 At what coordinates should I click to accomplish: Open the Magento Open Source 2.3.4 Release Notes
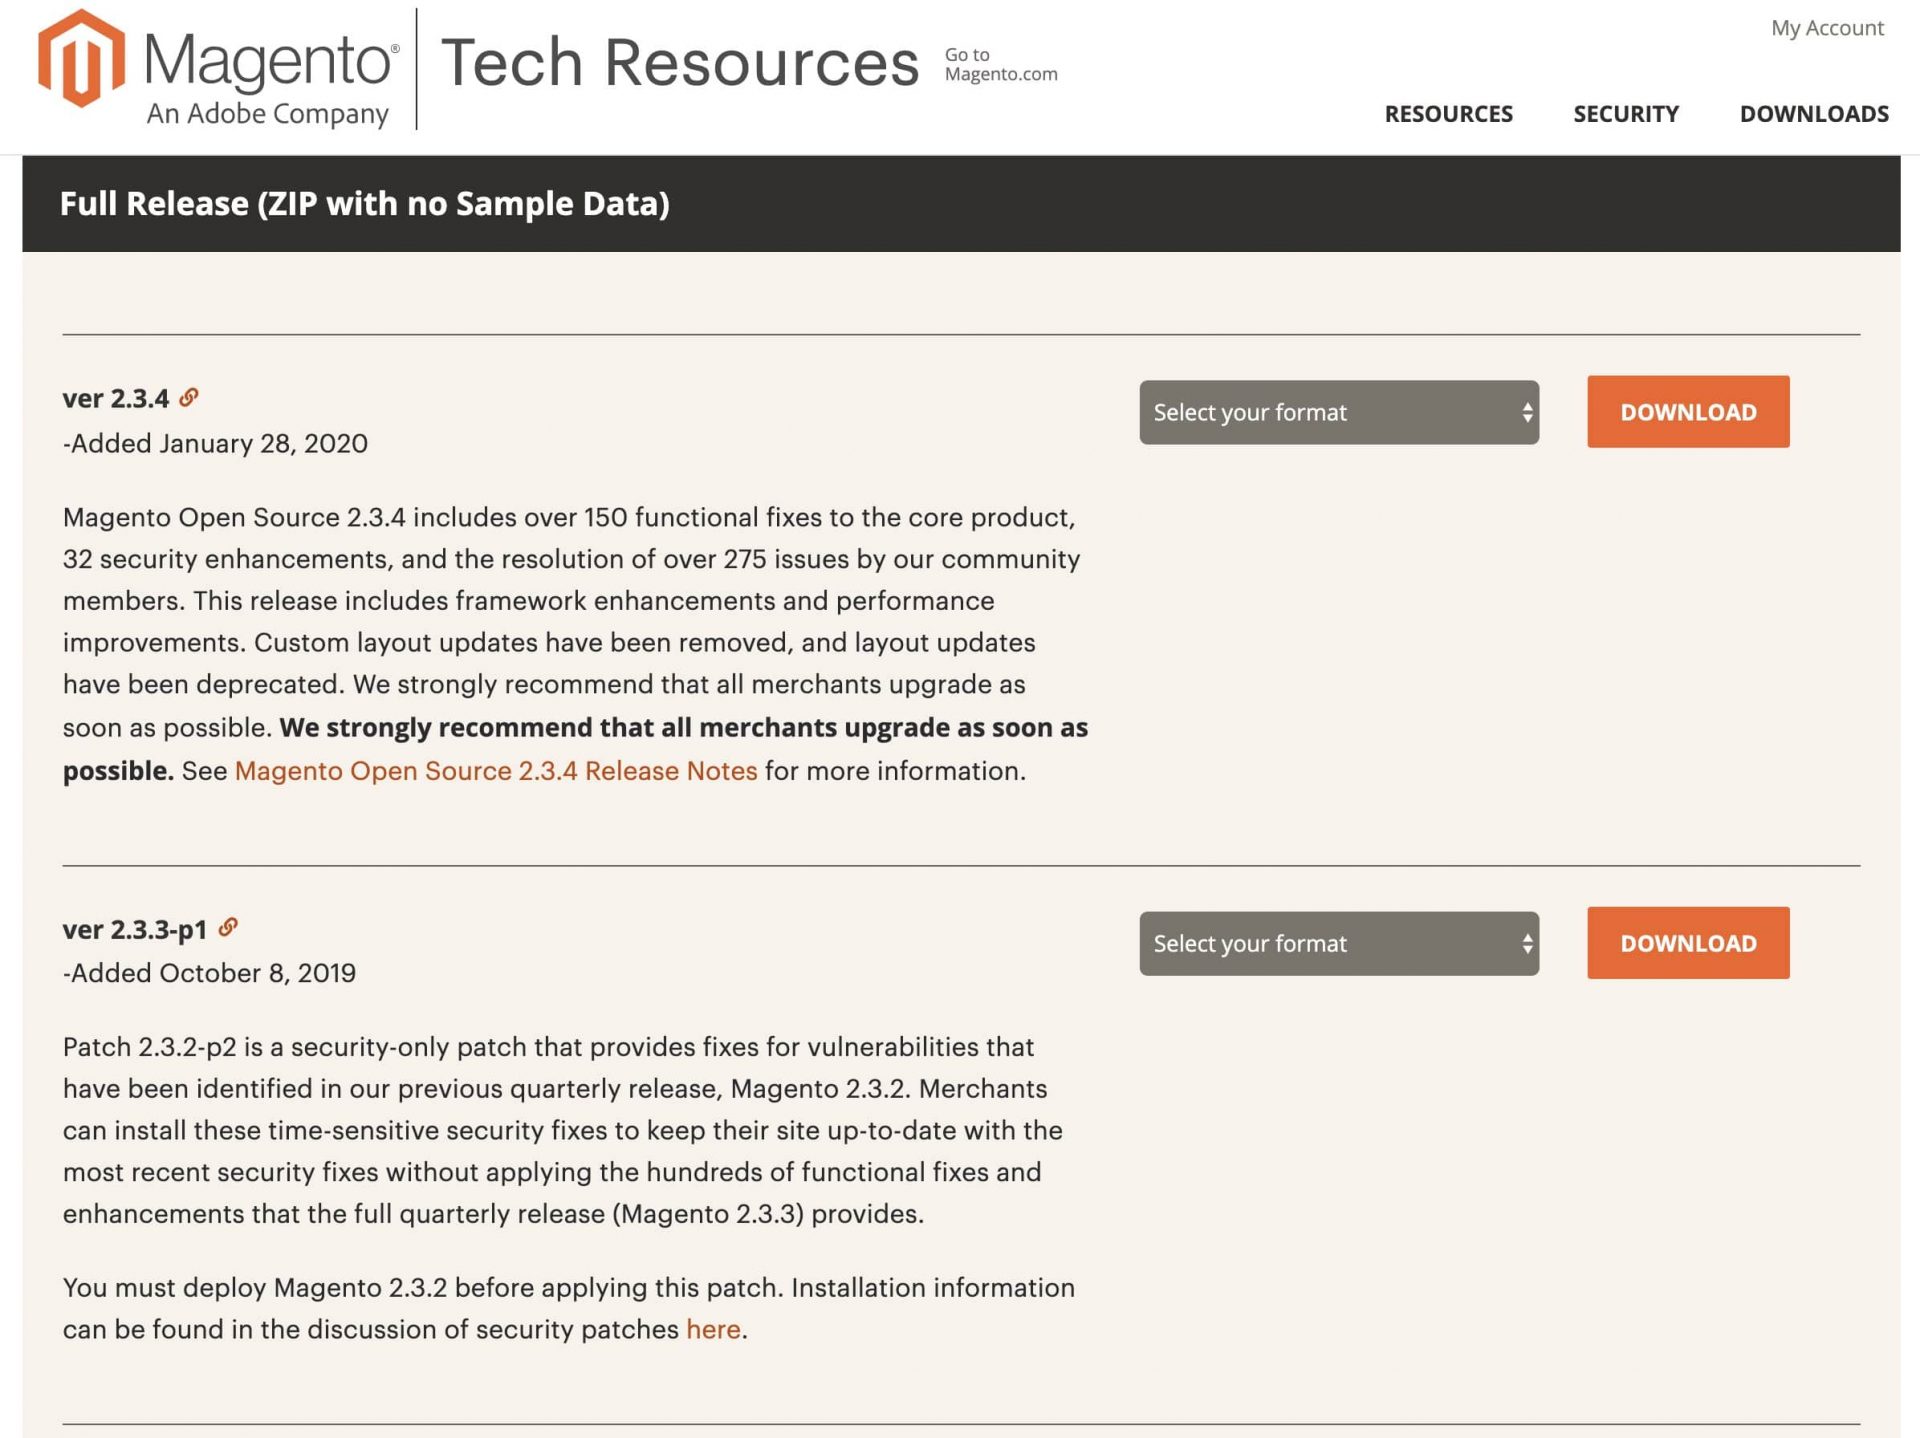pos(494,770)
